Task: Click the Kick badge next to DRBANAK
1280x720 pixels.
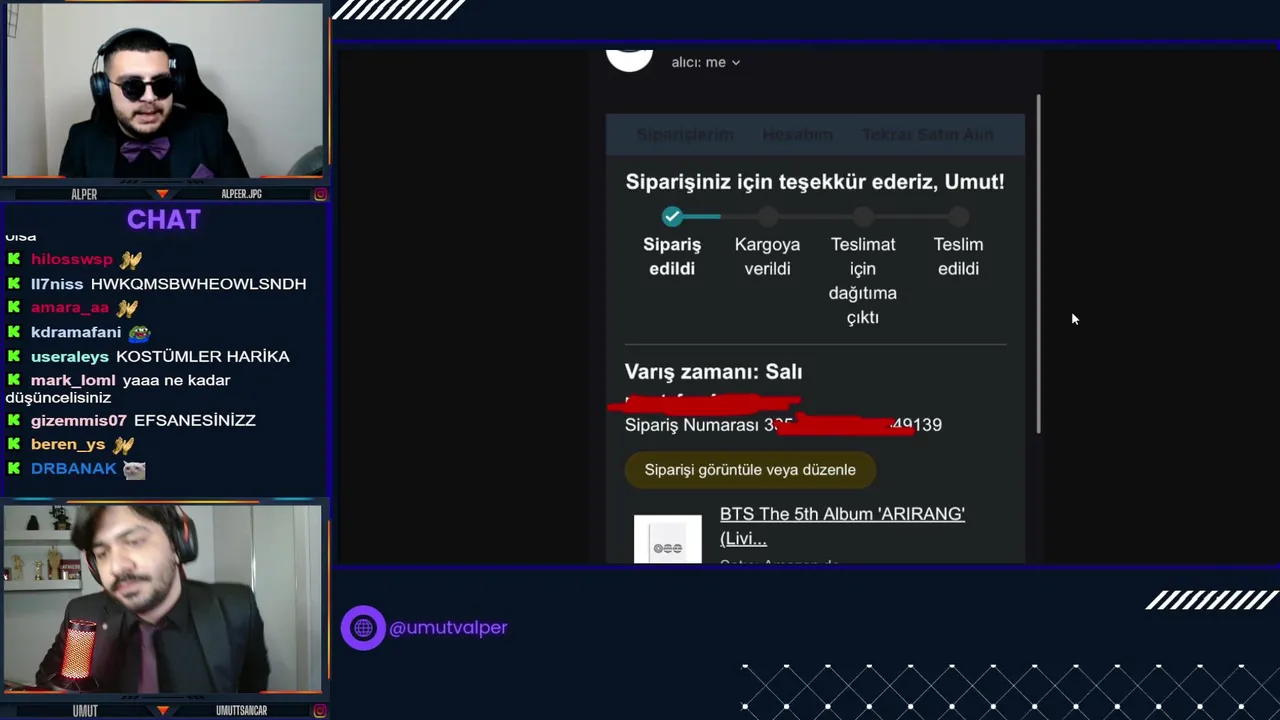Action: [x=14, y=469]
